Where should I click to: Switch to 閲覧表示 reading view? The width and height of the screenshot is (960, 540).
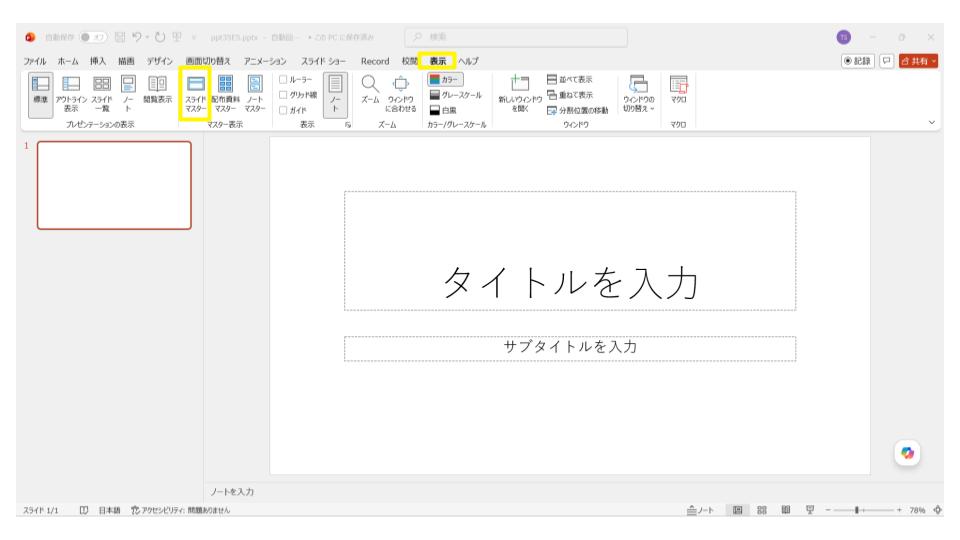pos(157,90)
